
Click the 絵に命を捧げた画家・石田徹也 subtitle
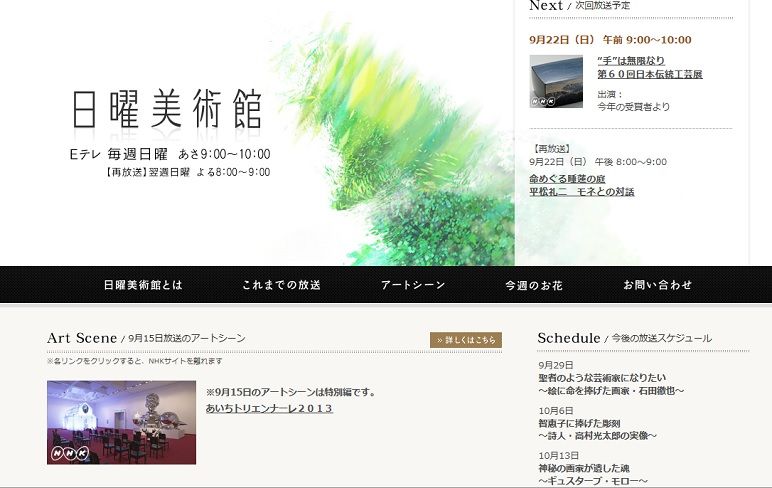coord(611,390)
